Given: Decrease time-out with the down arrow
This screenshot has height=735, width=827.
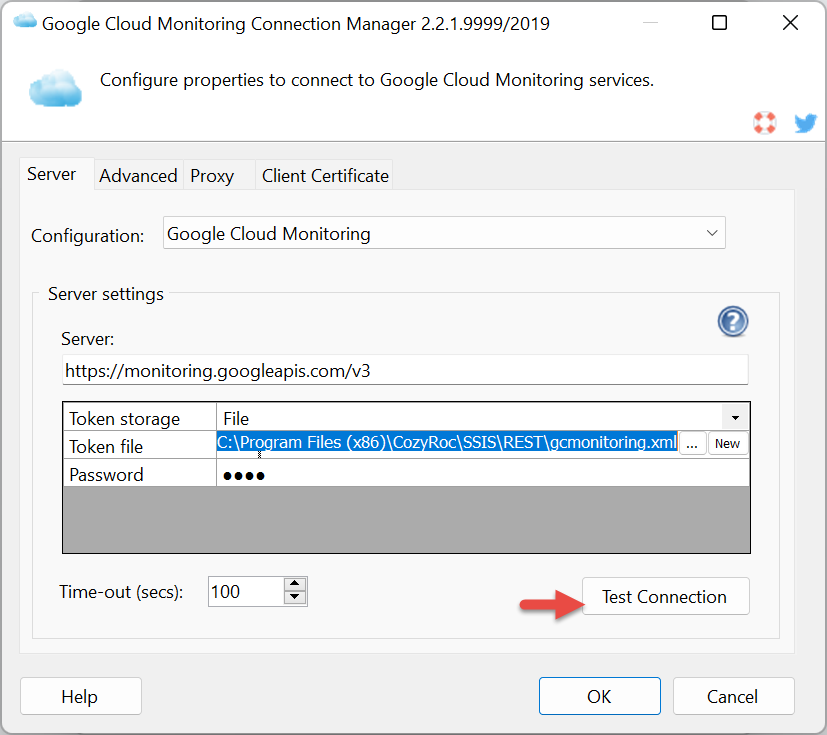Looking at the screenshot, I should tap(295, 598).
